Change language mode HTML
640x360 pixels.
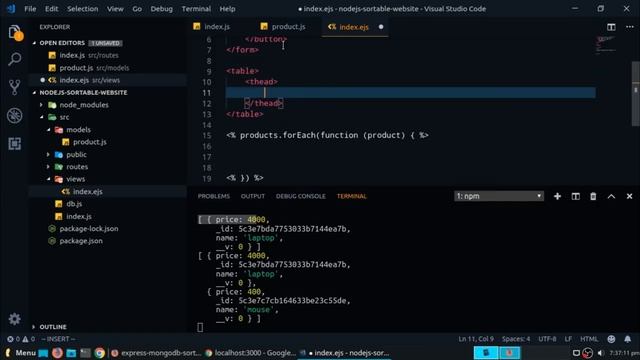[x=589, y=339]
